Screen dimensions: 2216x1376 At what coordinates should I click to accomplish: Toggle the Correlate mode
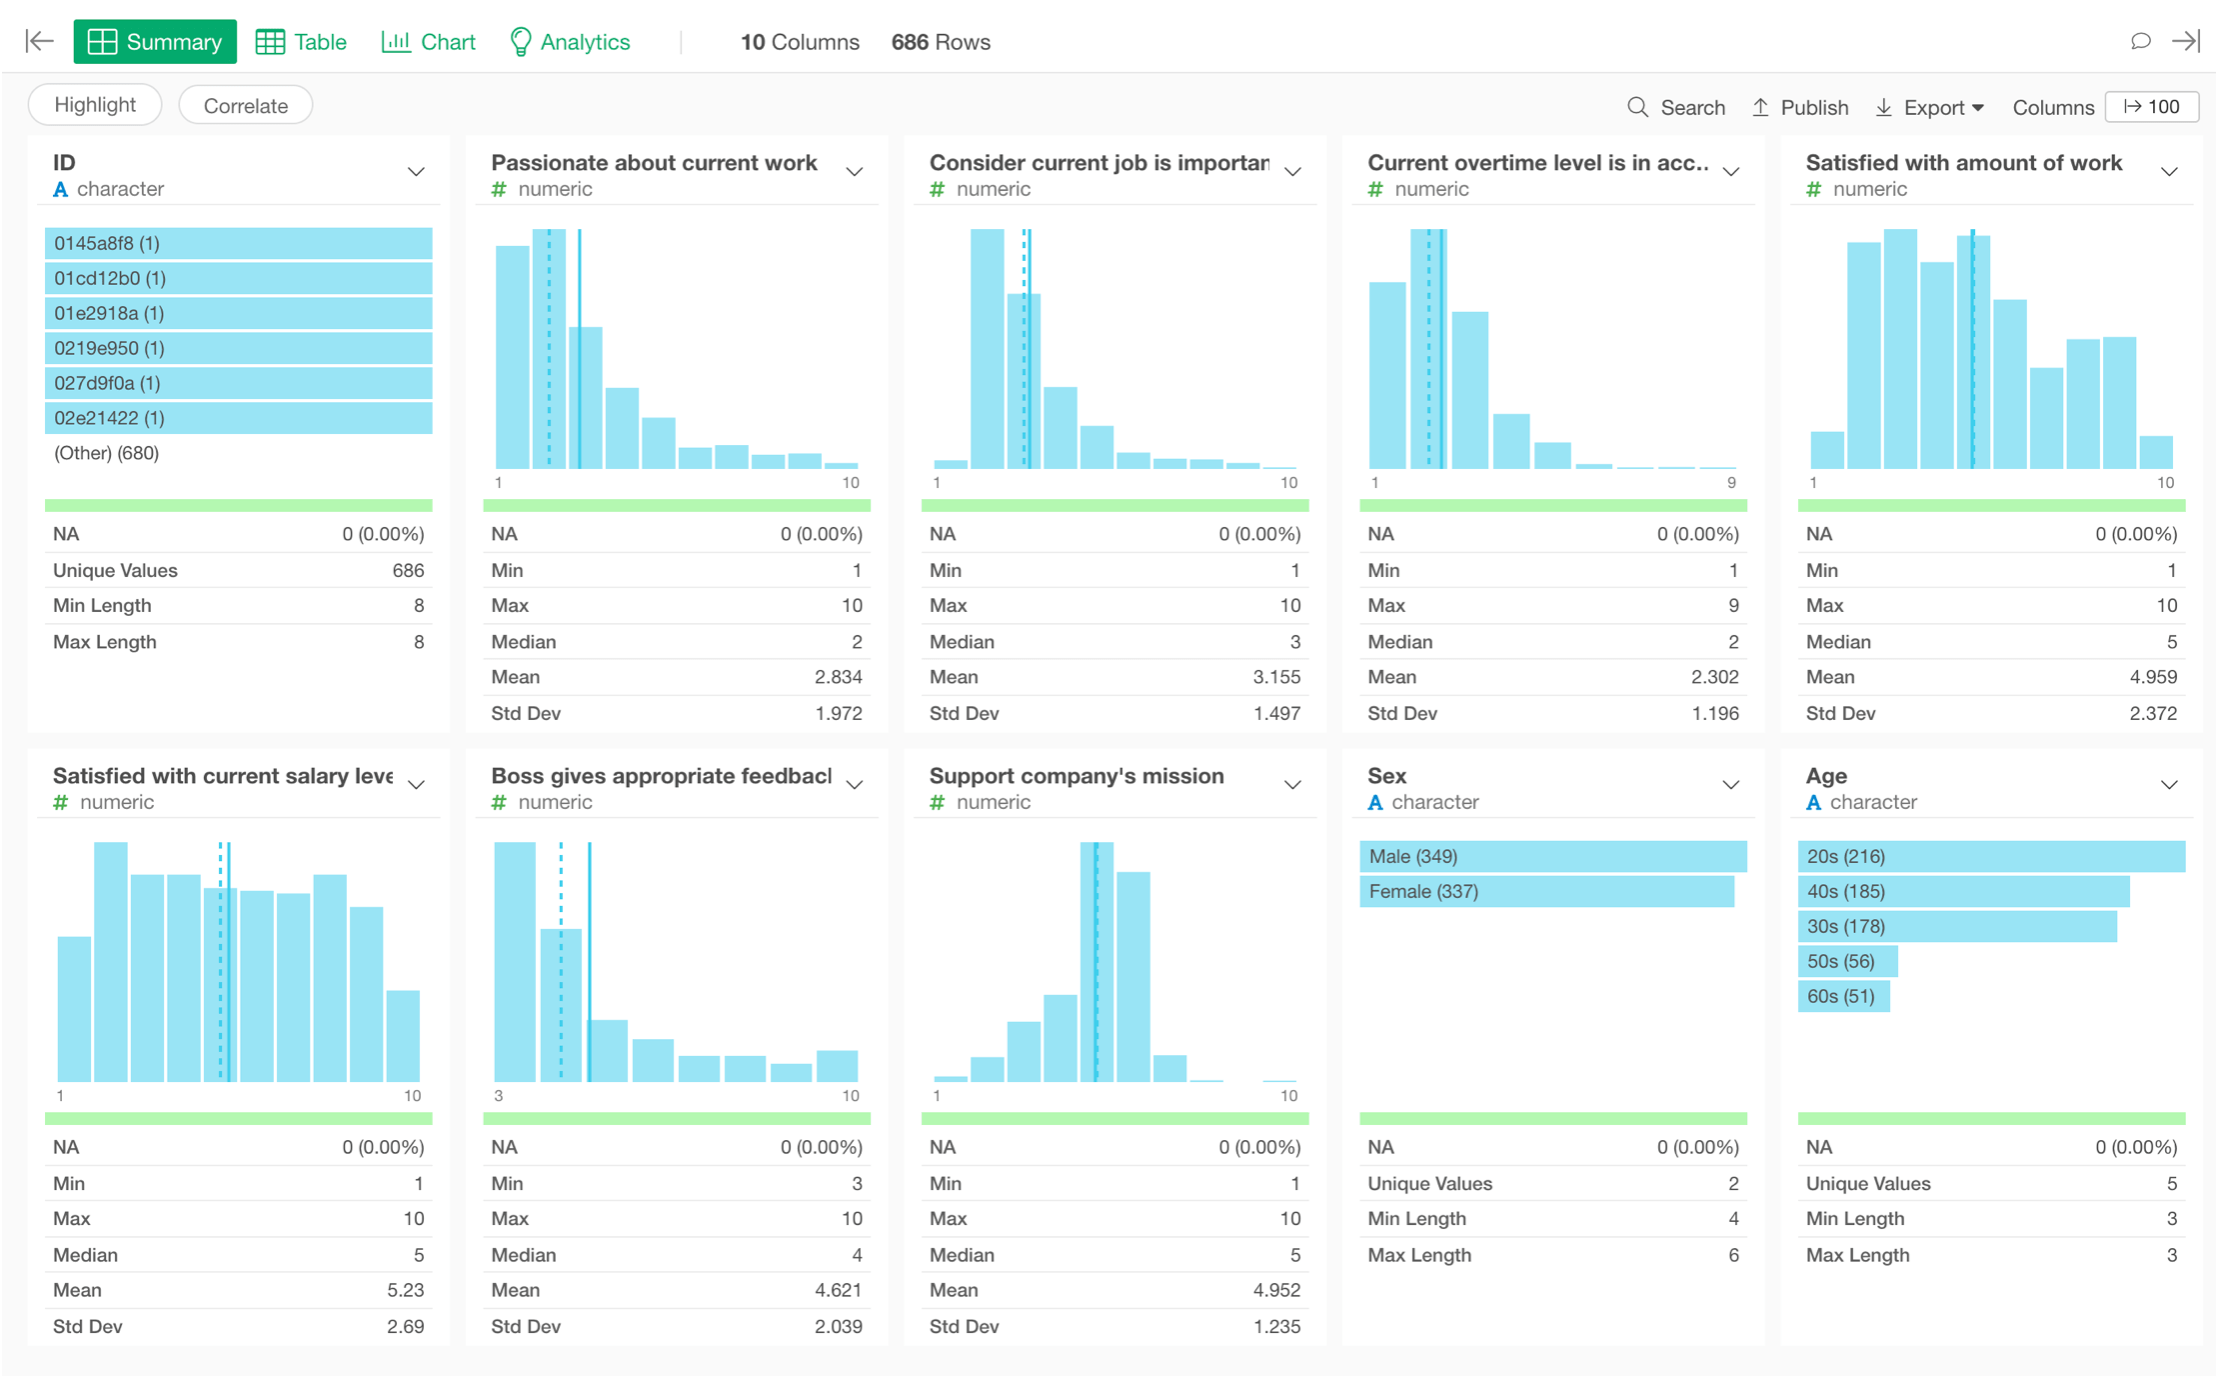coord(245,105)
